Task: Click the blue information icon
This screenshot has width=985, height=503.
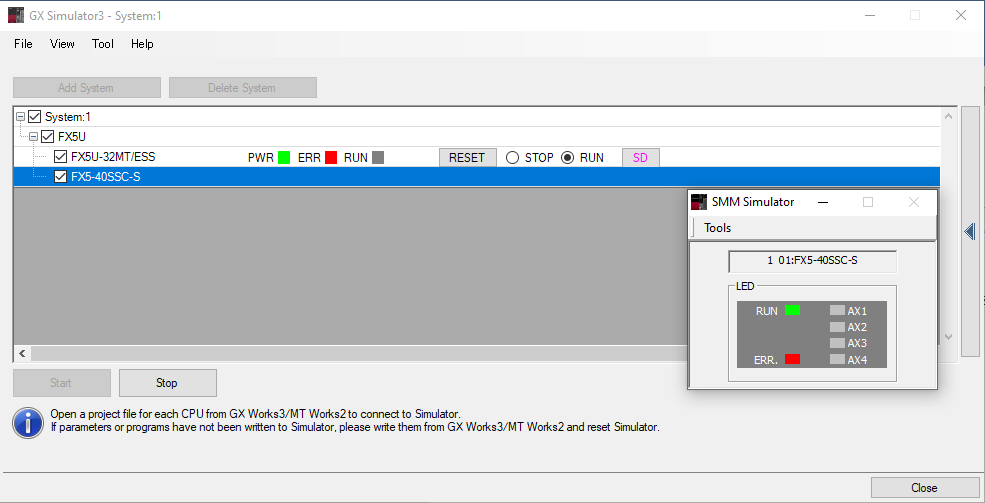Action: 28,421
